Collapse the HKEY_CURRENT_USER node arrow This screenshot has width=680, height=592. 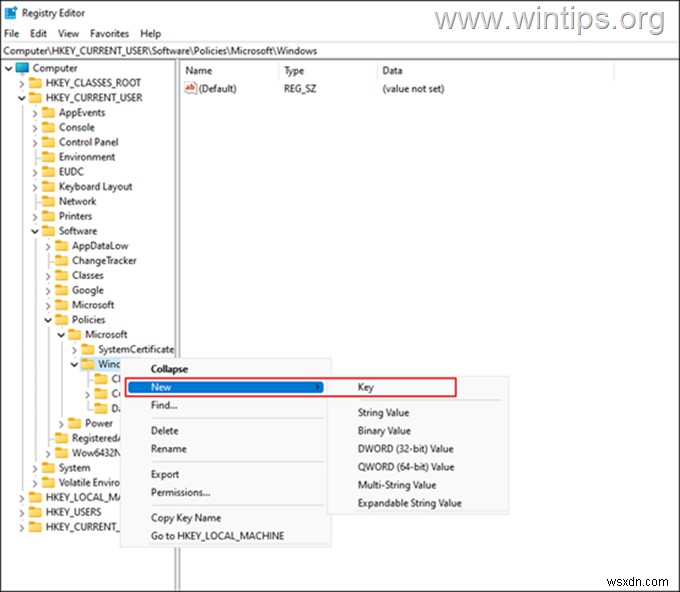click(22, 98)
